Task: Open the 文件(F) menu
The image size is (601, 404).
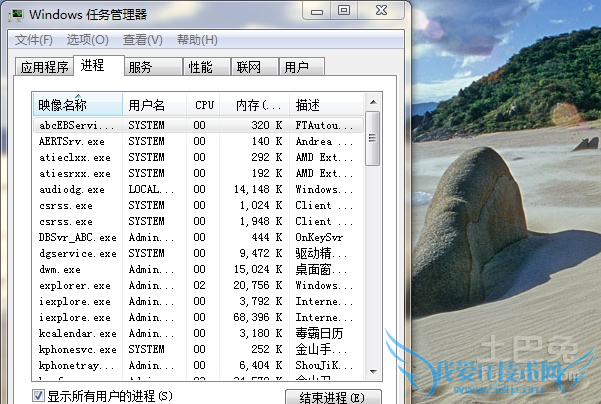Action: point(33,39)
